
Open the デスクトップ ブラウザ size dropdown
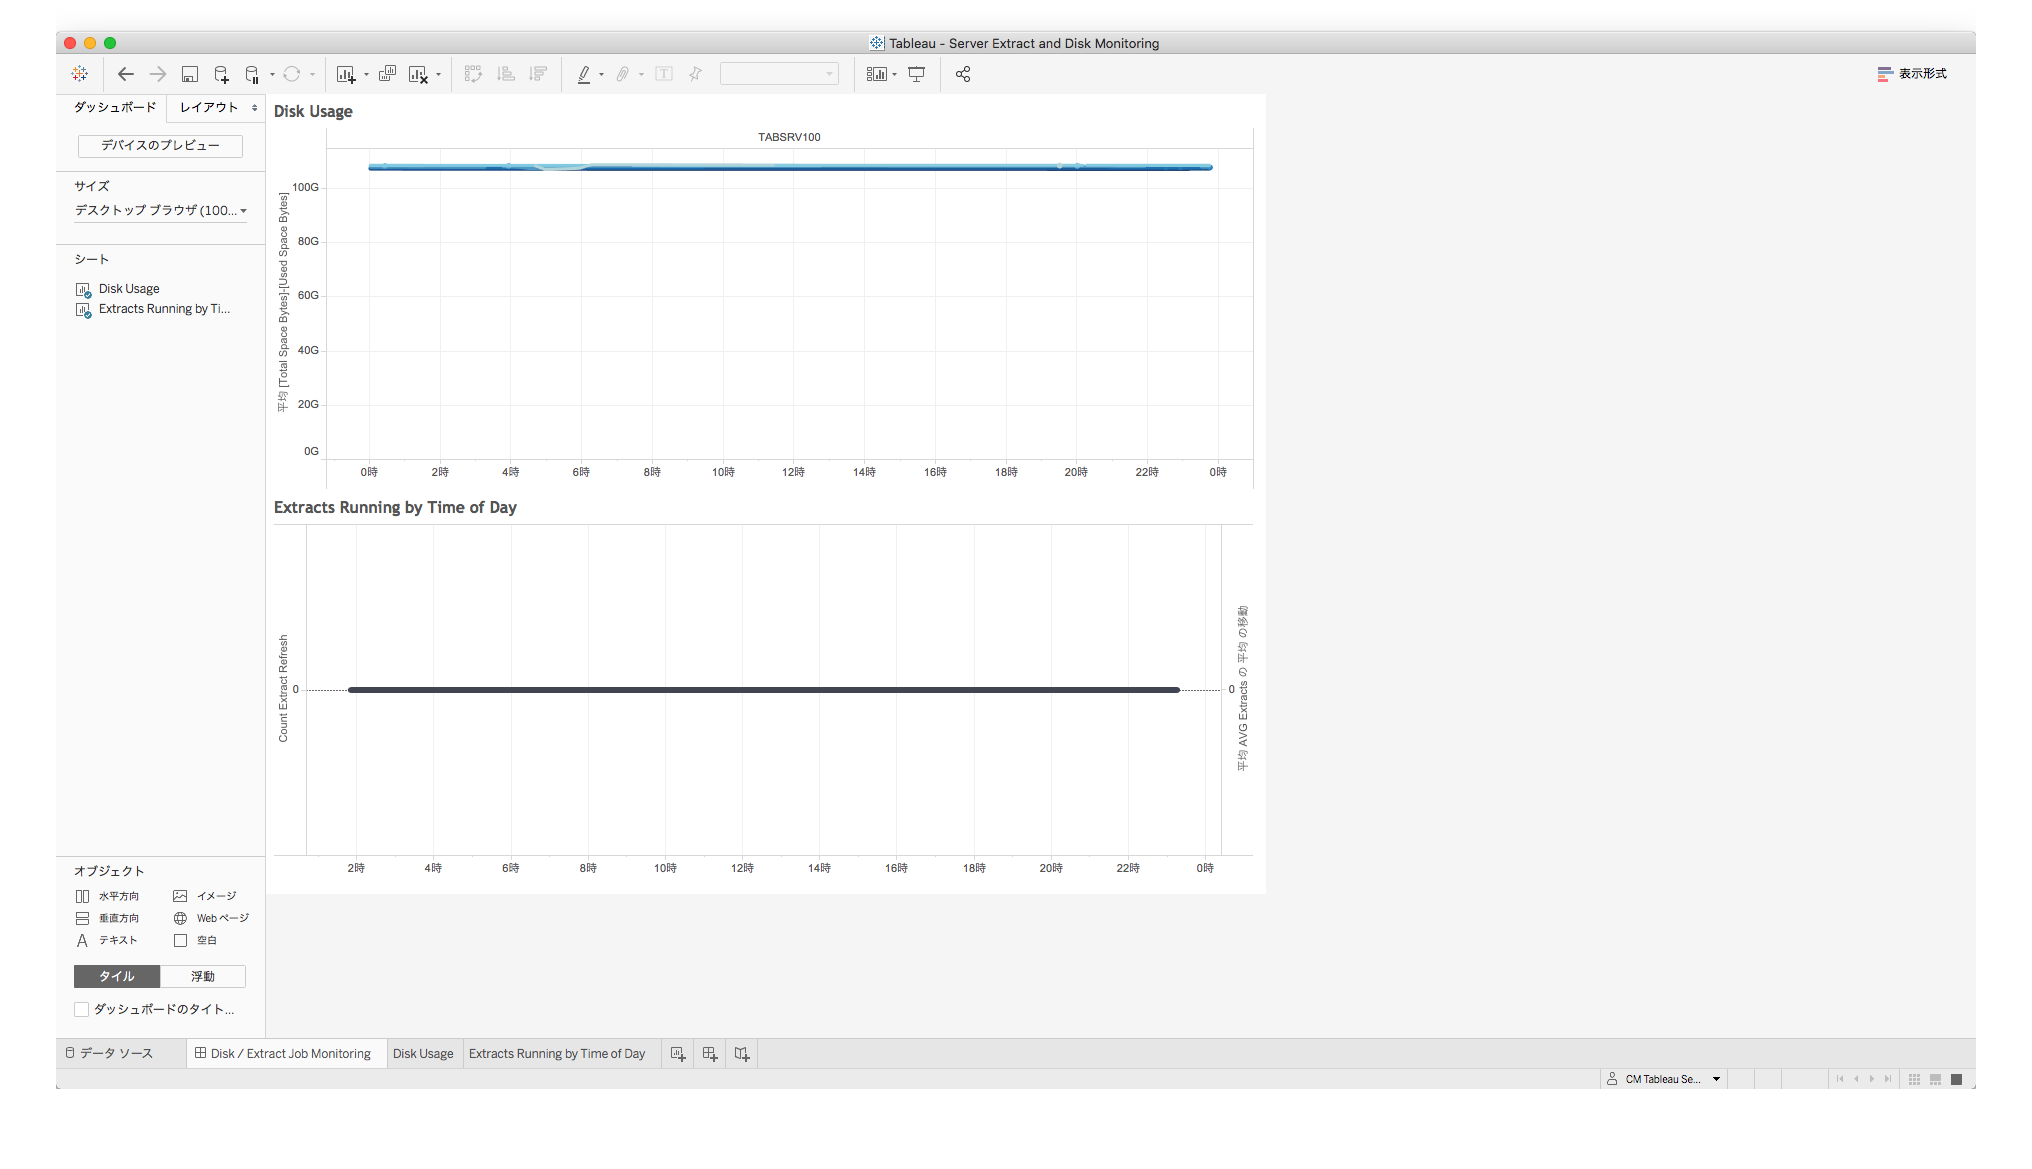point(161,211)
